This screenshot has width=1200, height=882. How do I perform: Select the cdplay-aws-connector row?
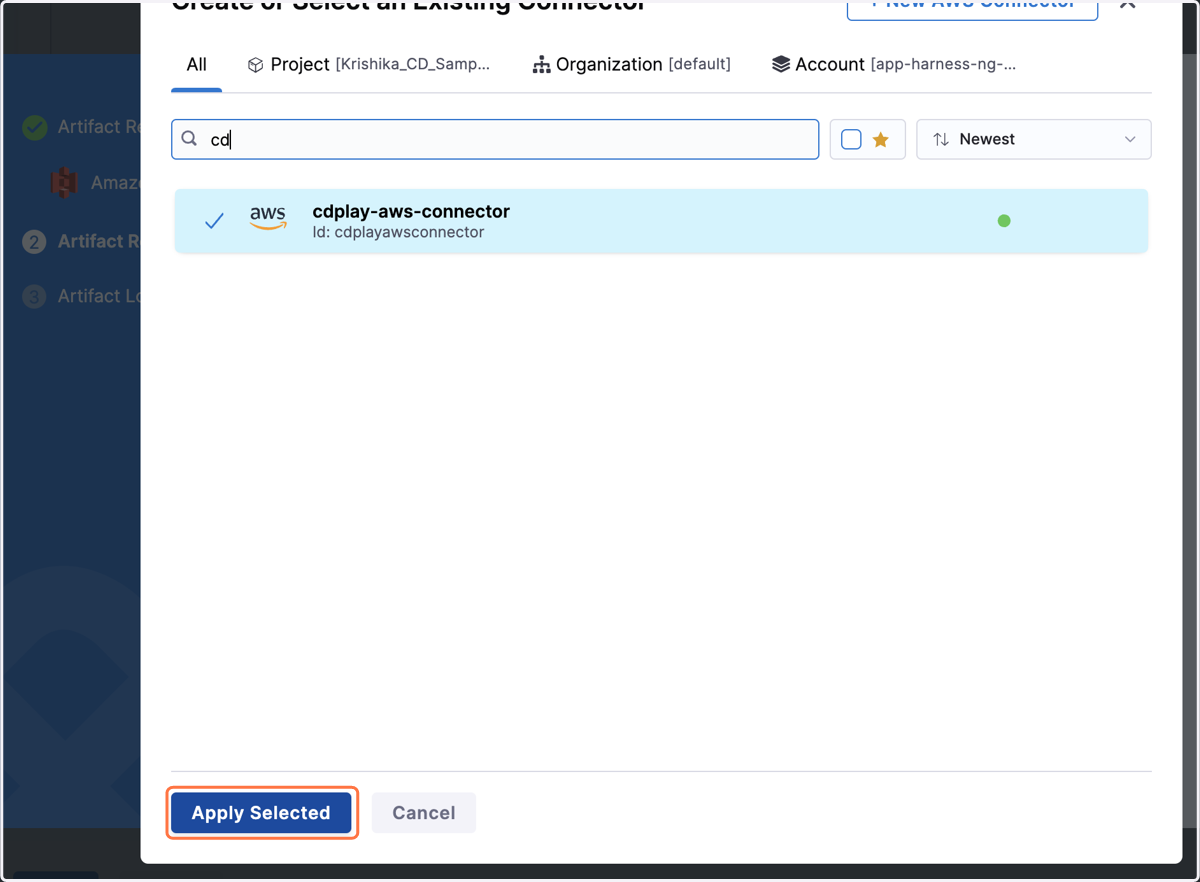coord(661,221)
